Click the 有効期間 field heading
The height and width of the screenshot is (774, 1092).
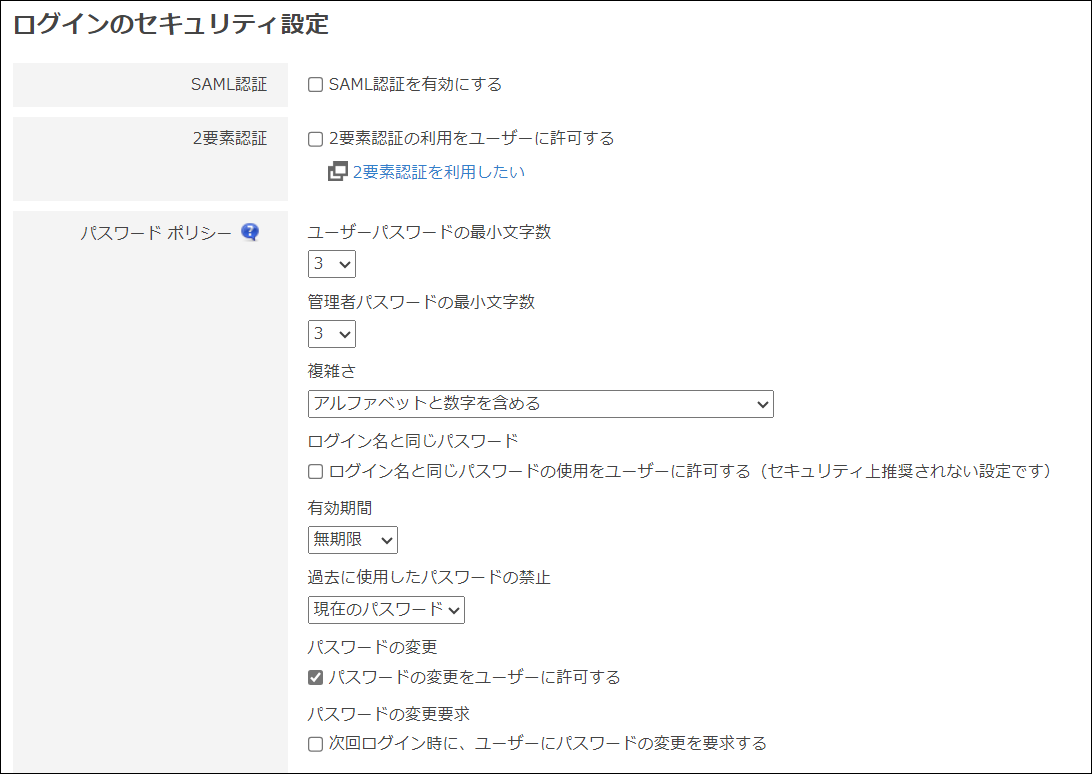[x=340, y=508]
